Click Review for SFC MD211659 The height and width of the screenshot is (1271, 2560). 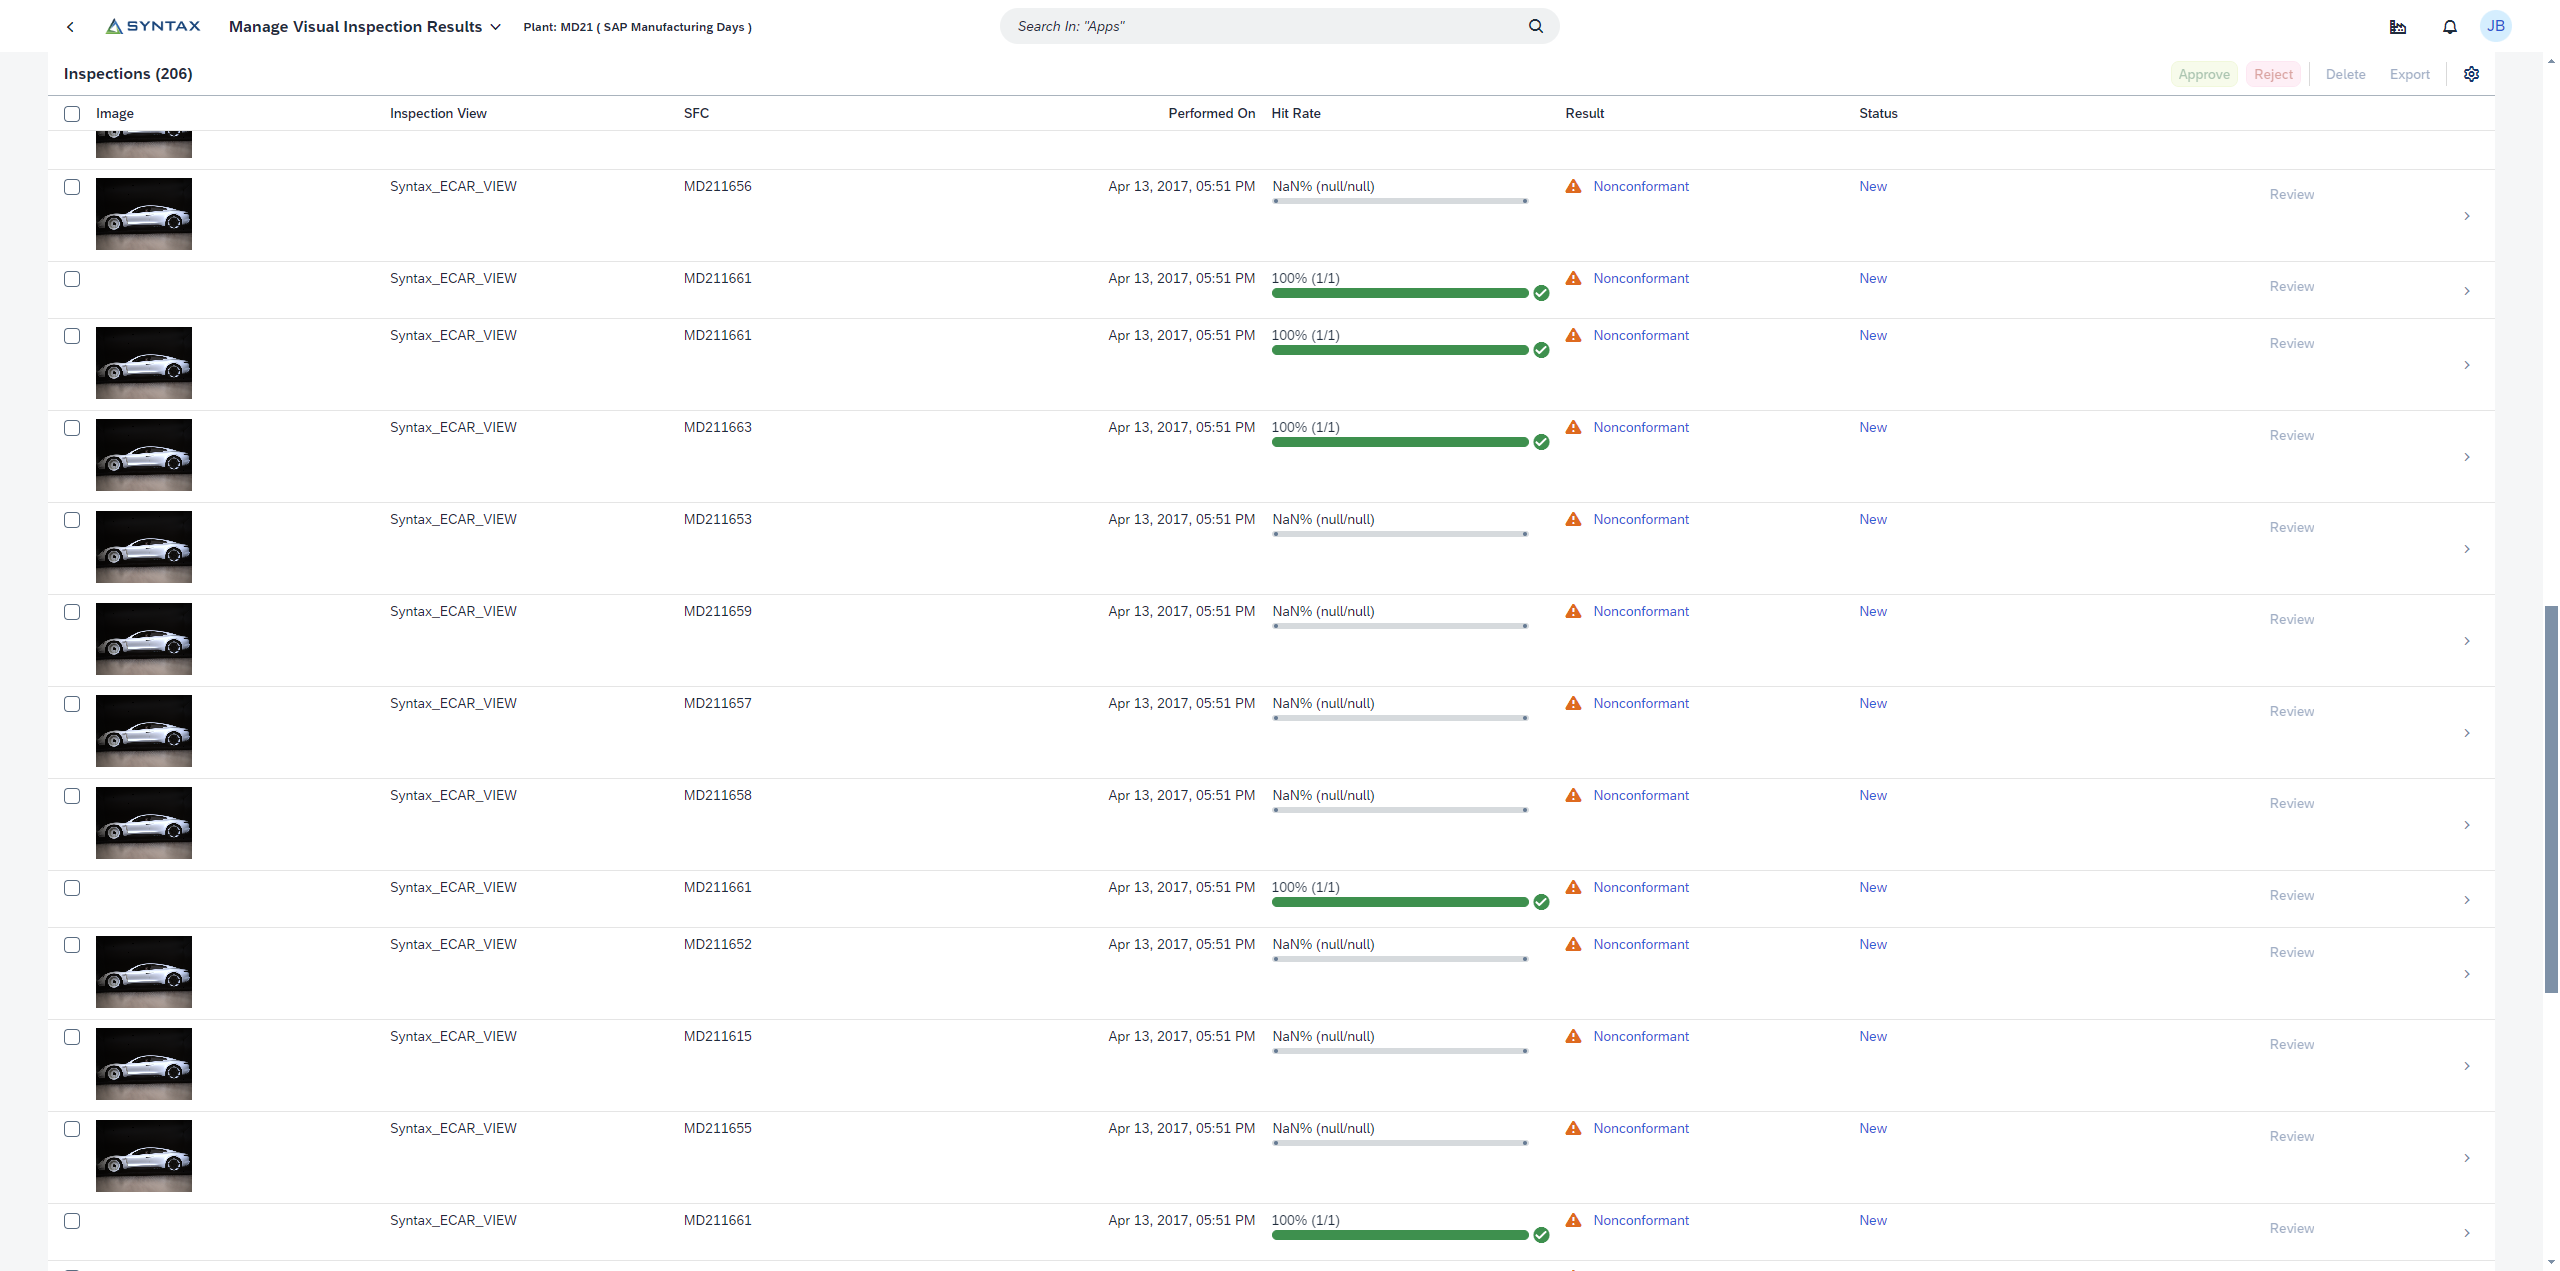pyautogui.click(x=2291, y=619)
